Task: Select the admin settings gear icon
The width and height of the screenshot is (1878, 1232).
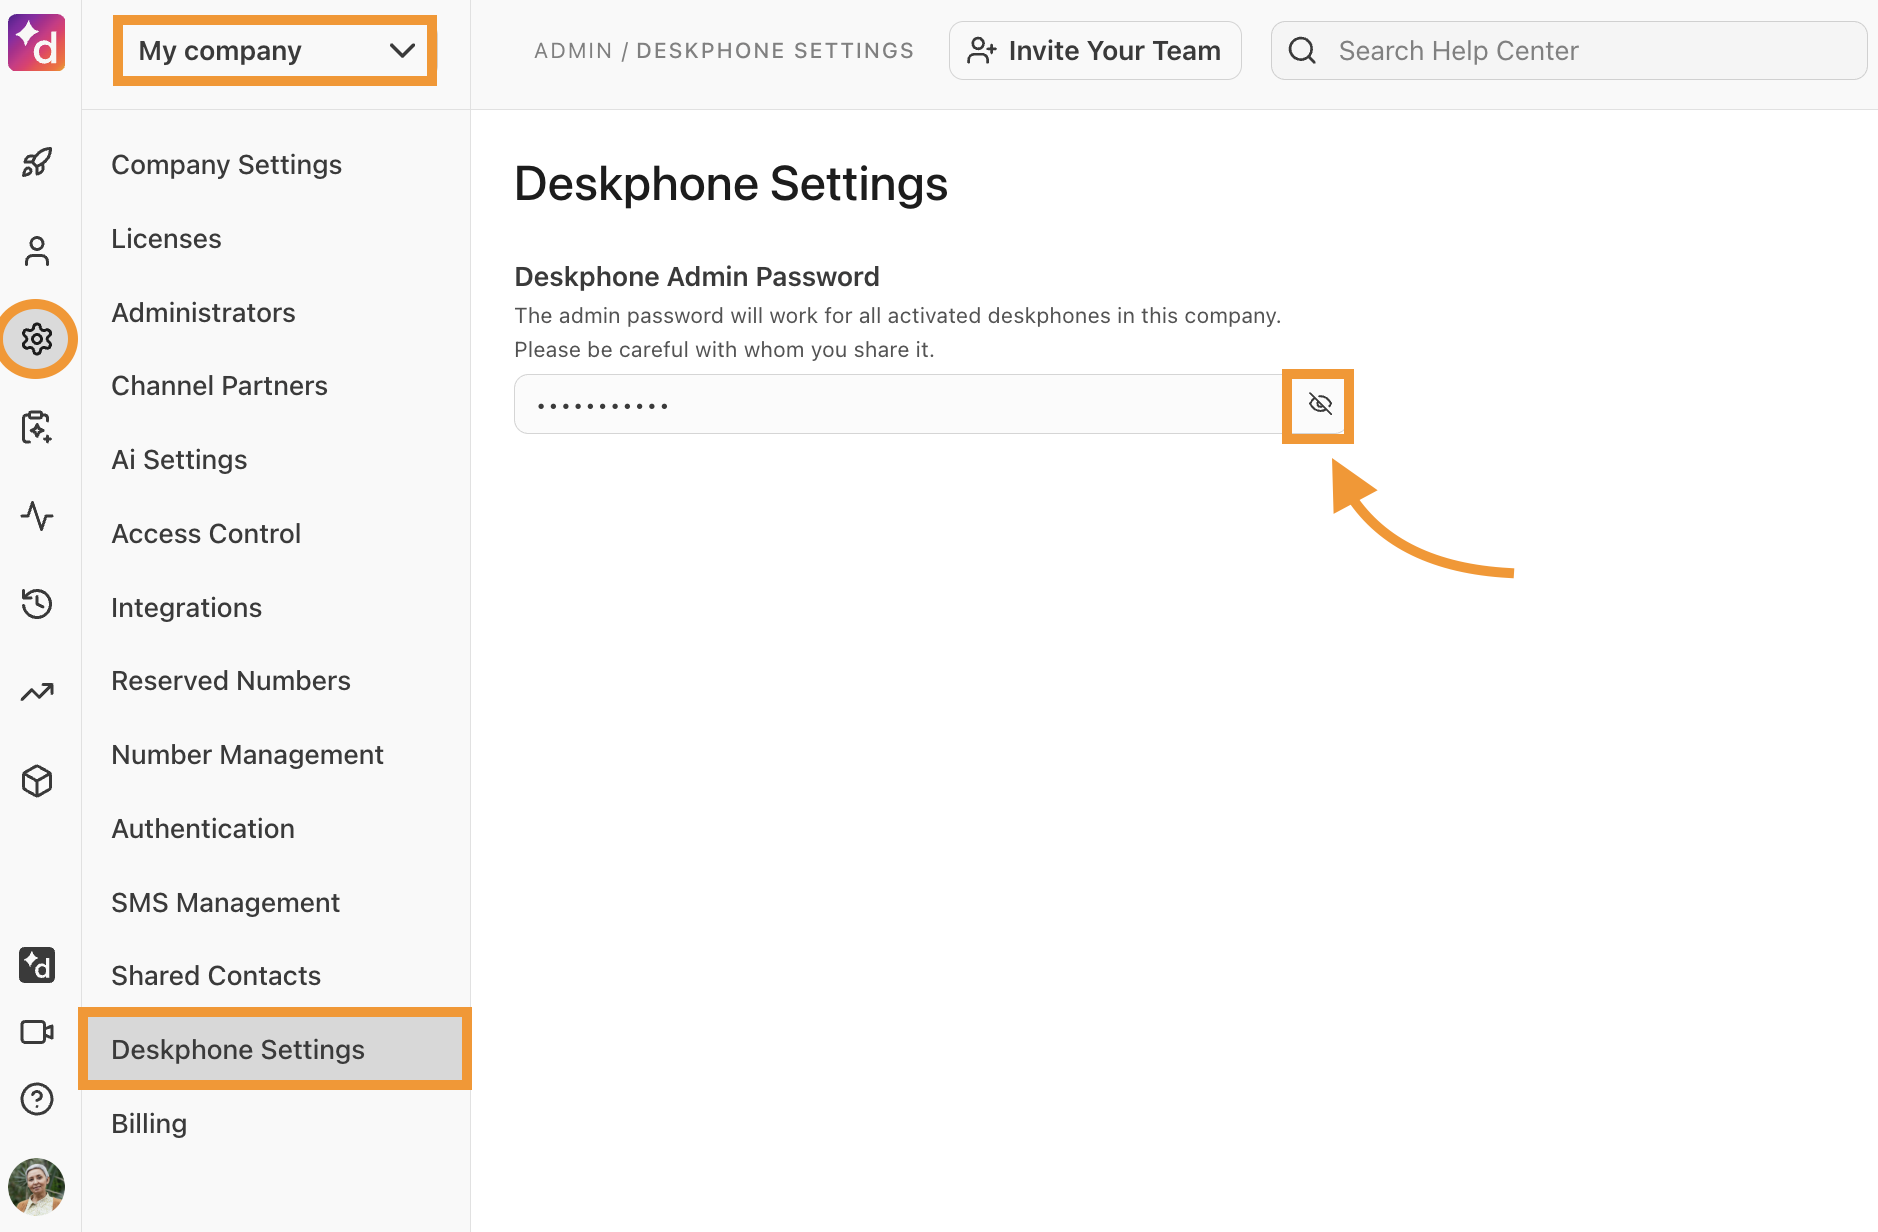Action: tap(37, 339)
